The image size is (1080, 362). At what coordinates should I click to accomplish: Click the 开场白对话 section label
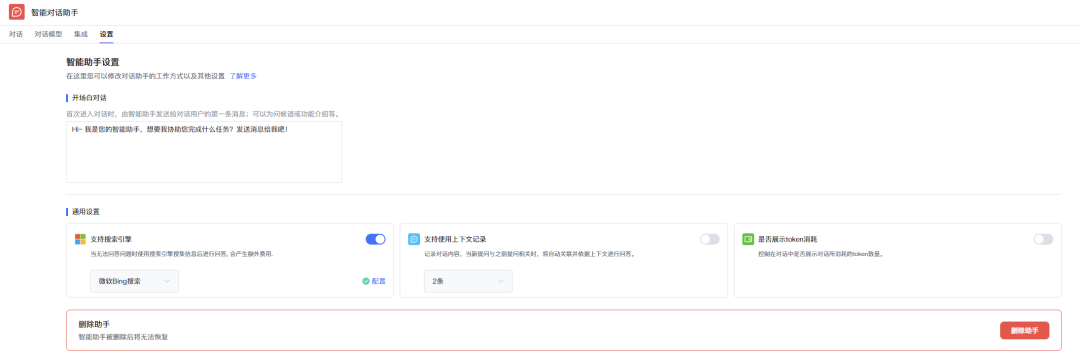click(x=89, y=98)
